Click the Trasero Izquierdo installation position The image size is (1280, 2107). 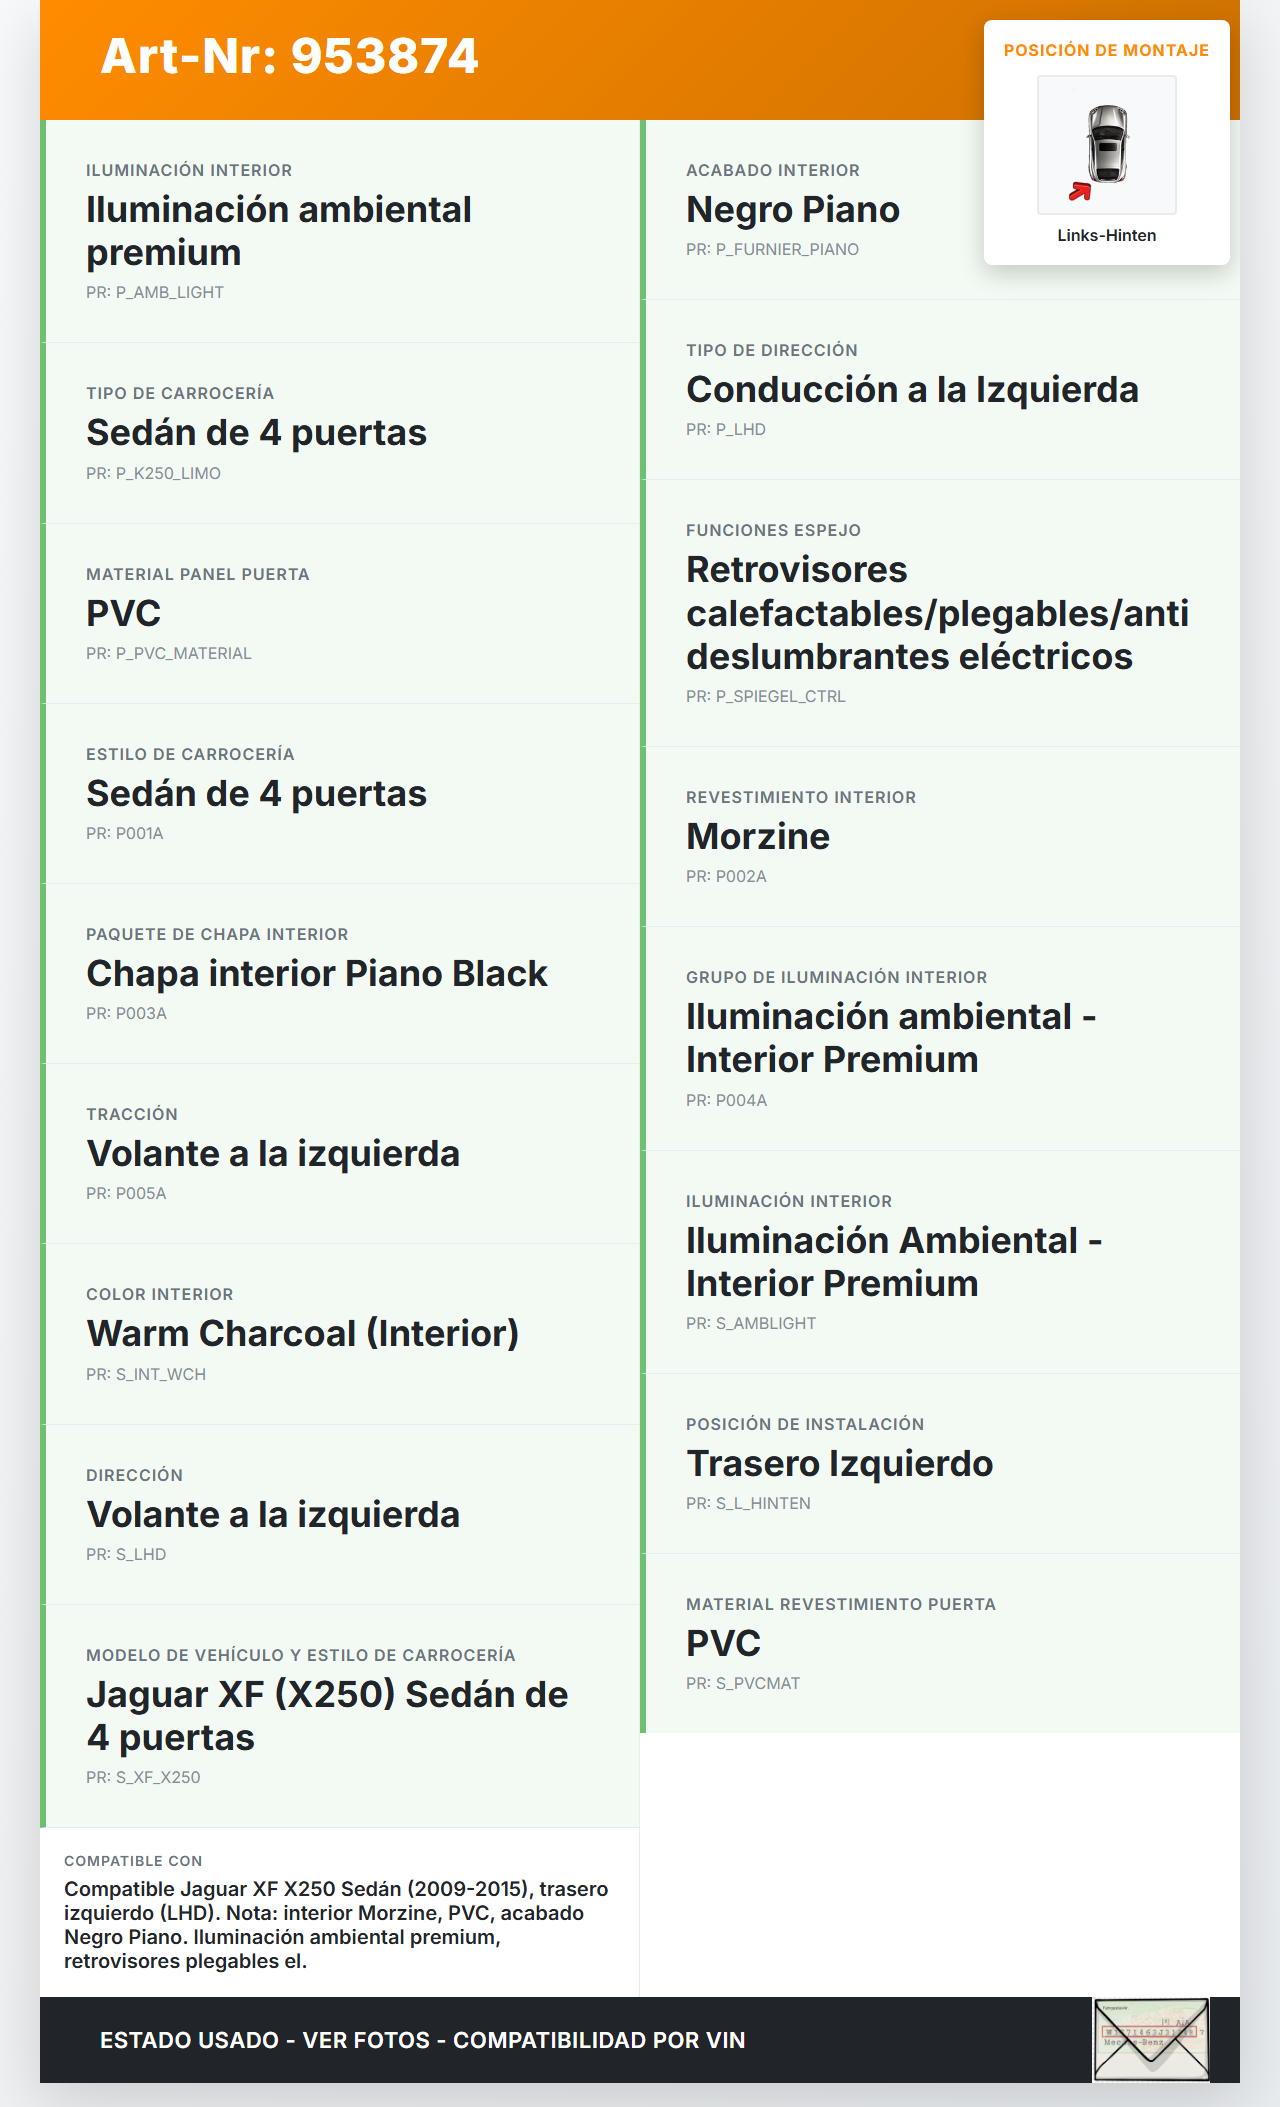coord(839,1464)
